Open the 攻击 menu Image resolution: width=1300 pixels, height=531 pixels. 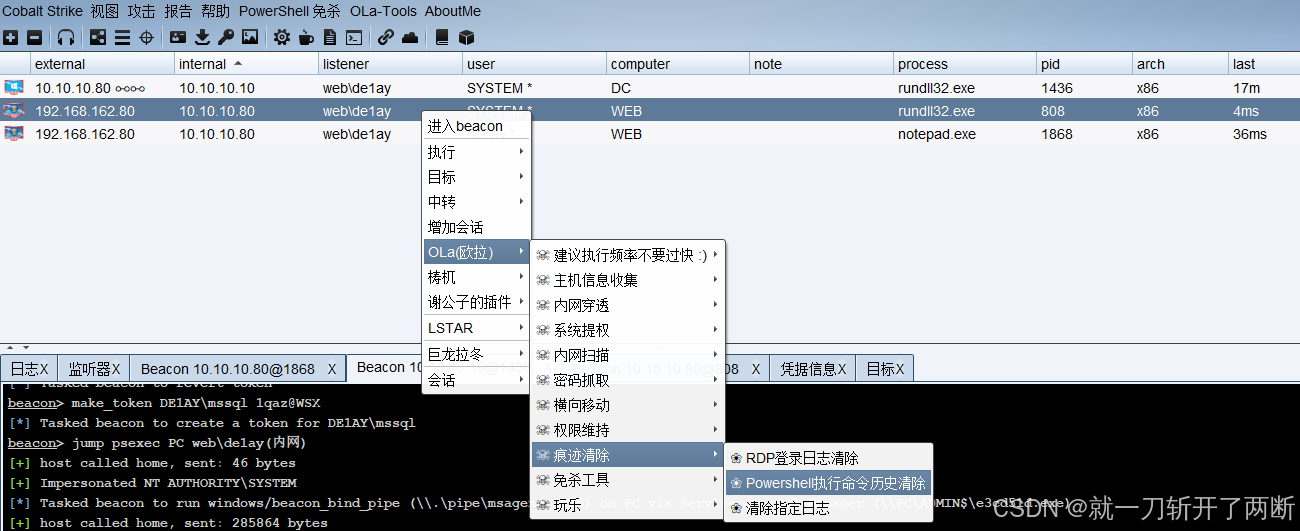pyautogui.click(x=141, y=11)
